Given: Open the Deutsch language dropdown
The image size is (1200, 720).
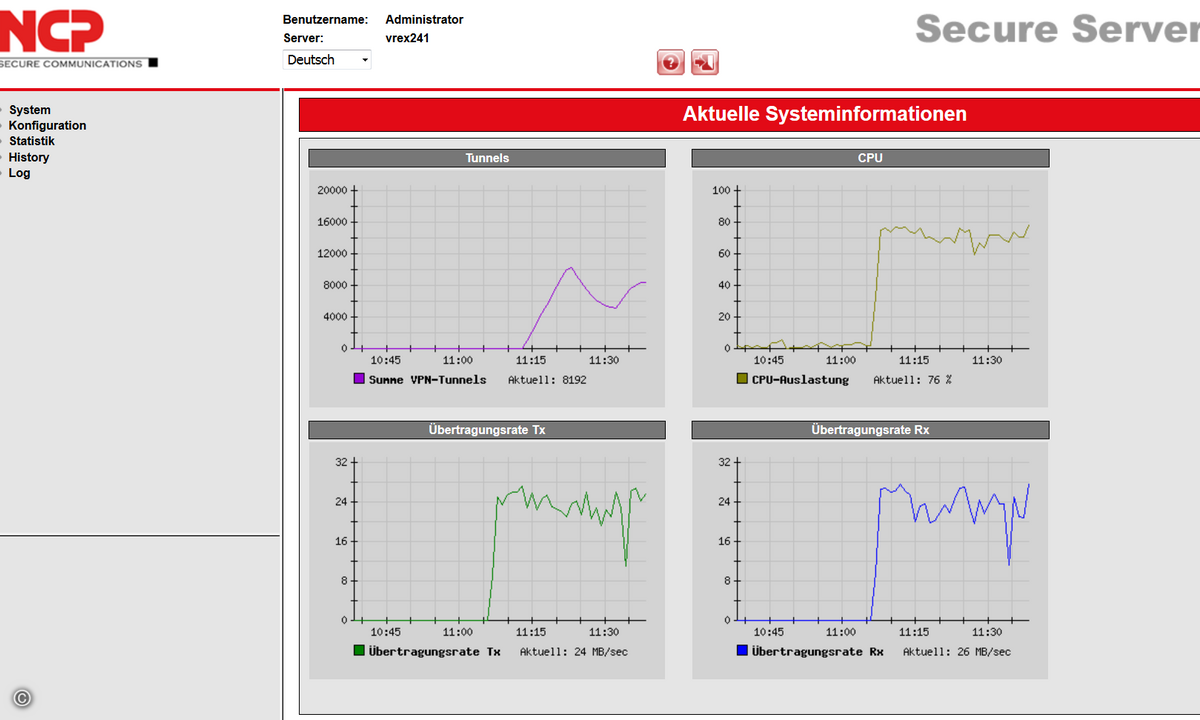Looking at the screenshot, I should (x=327, y=60).
